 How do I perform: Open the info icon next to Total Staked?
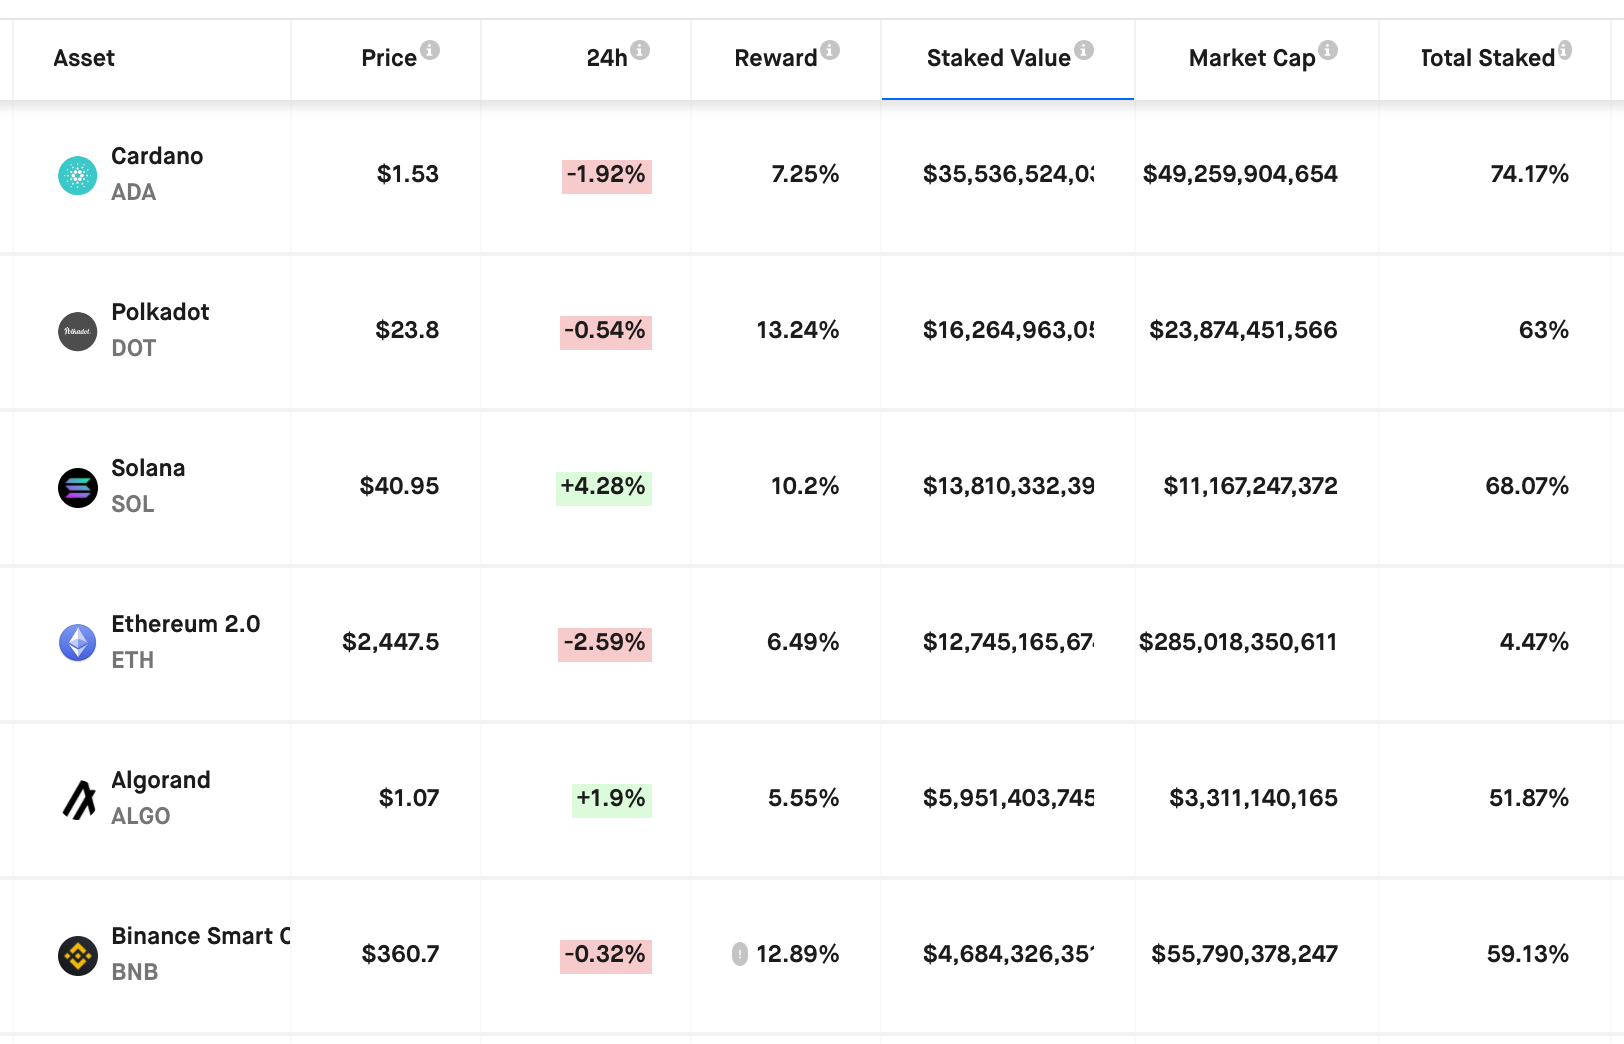(1564, 49)
